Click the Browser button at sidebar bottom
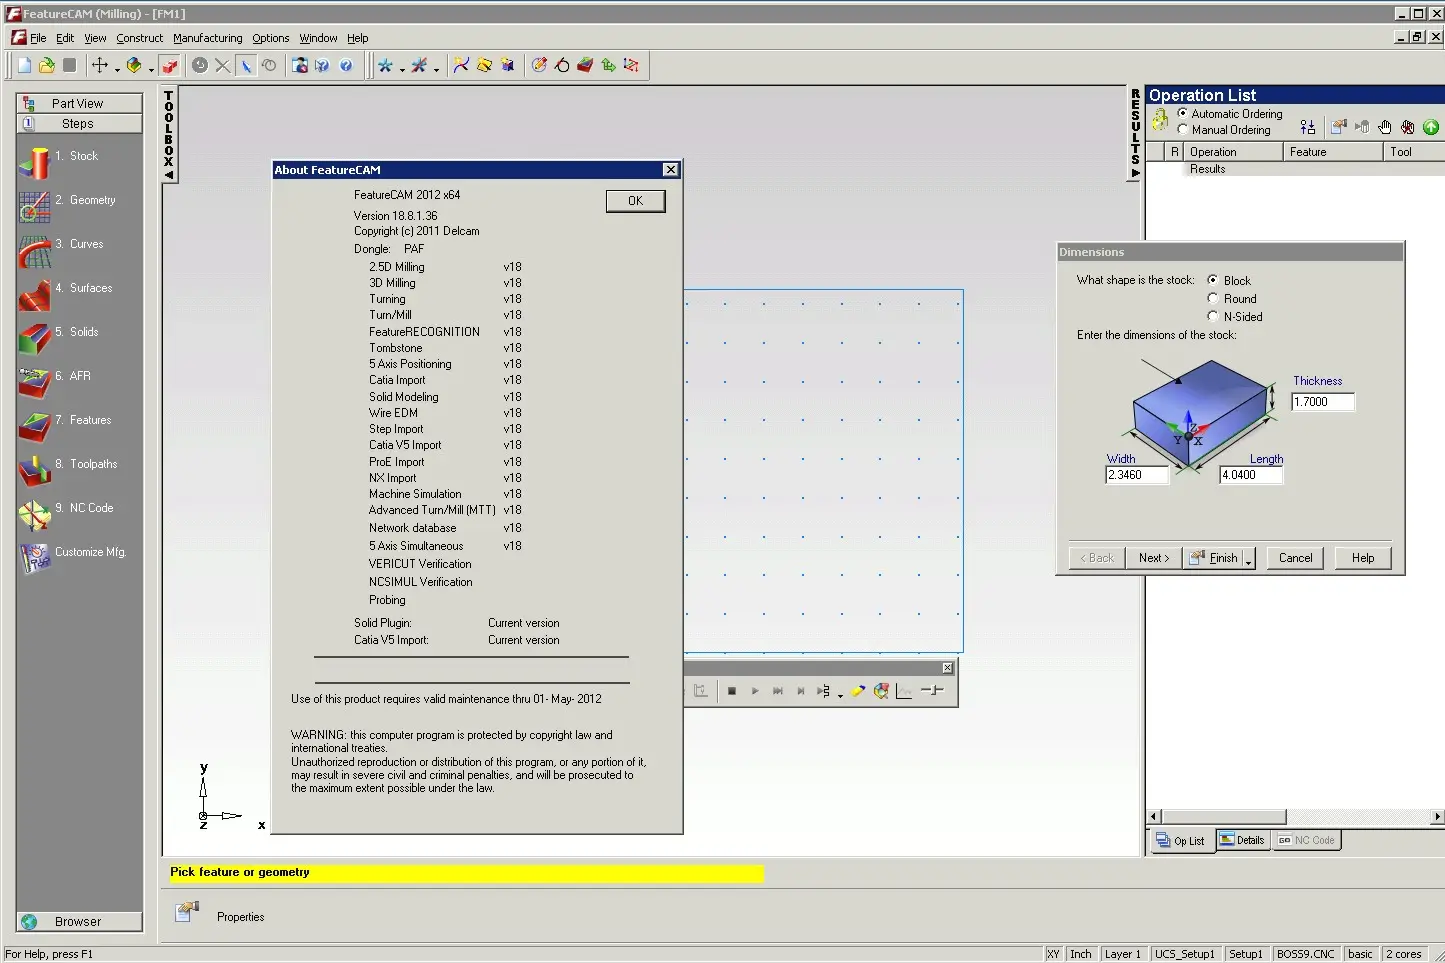1445x963 pixels. tap(78, 922)
